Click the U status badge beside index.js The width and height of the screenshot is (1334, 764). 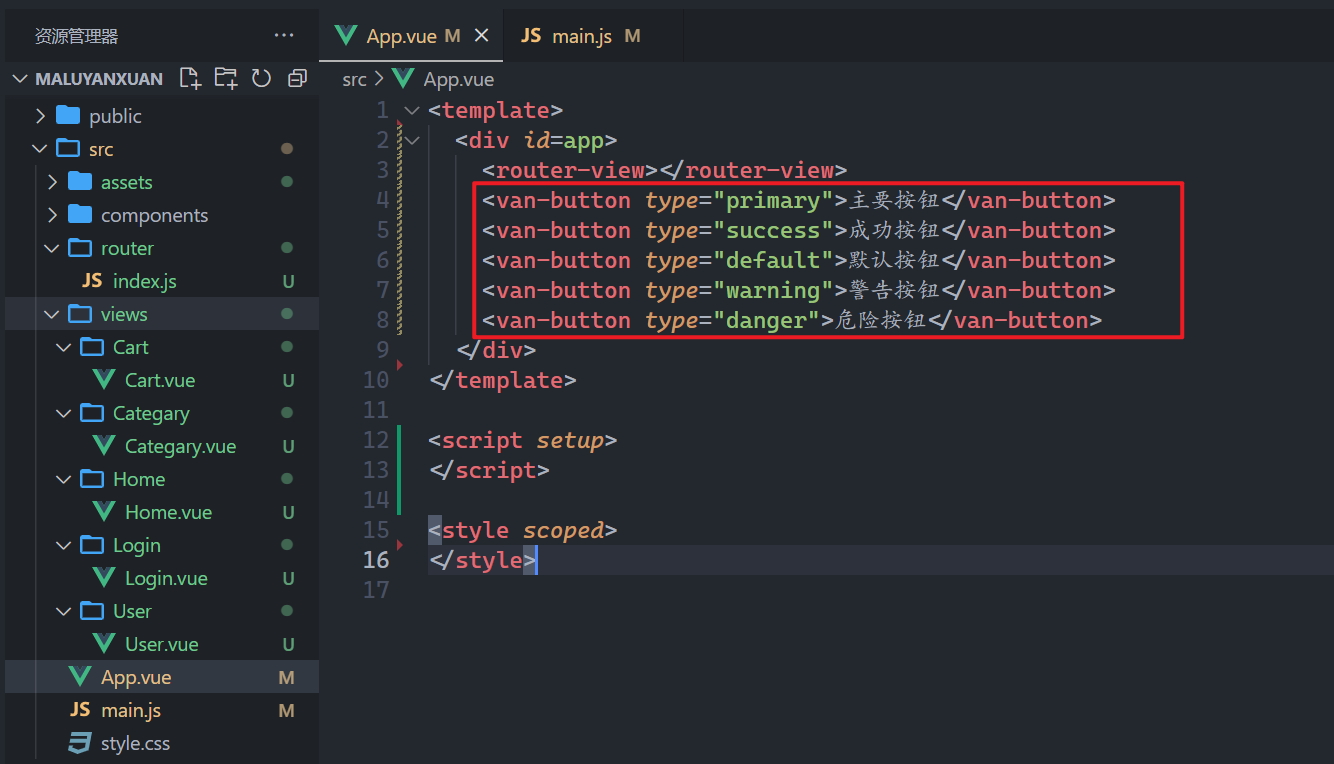[x=288, y=282]
